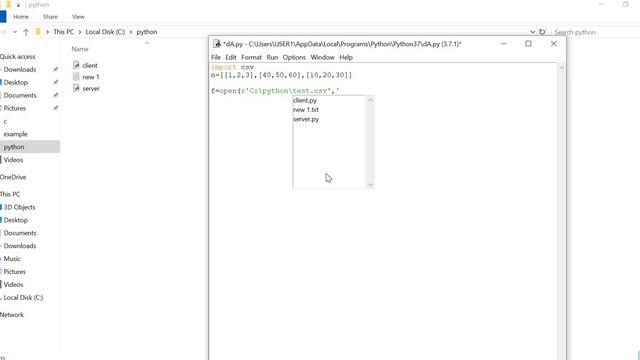Open pinned Downloads under Quick access
This screenshot has height=360, width=640.
(x=20, y=69)
